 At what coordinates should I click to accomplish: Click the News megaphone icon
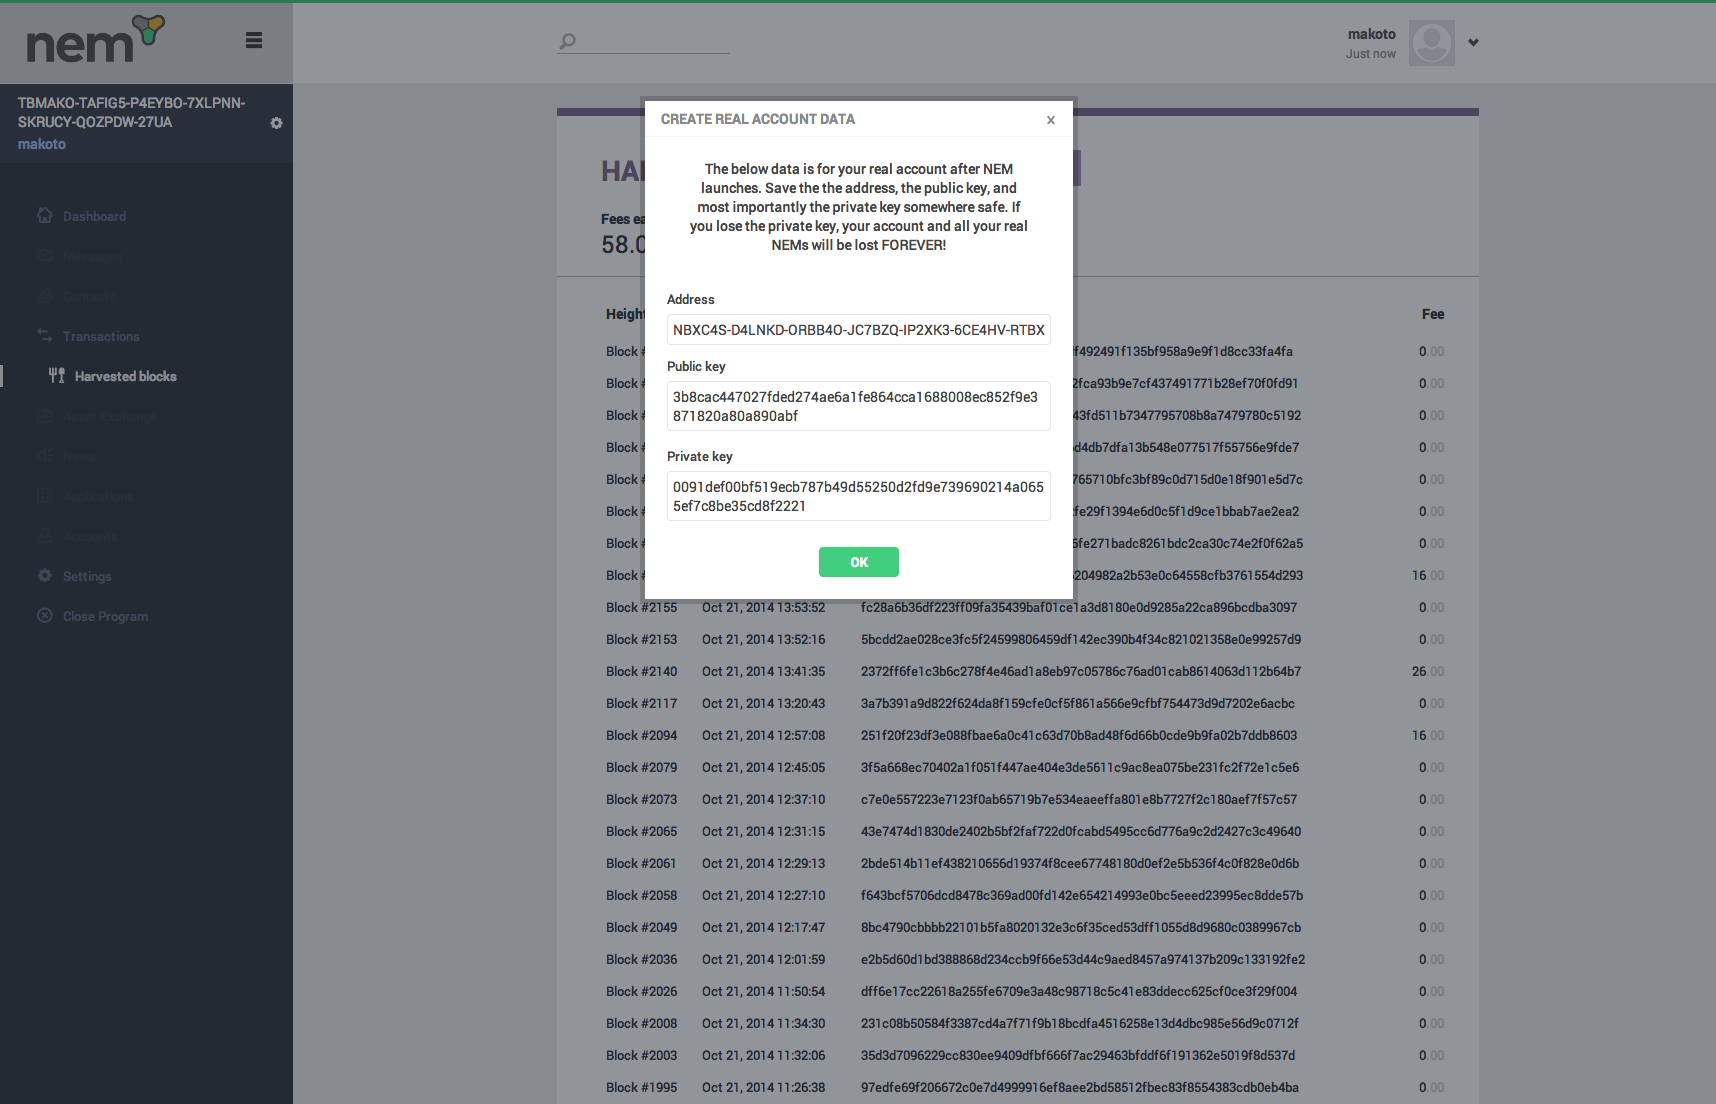click(x=45, y=455)
